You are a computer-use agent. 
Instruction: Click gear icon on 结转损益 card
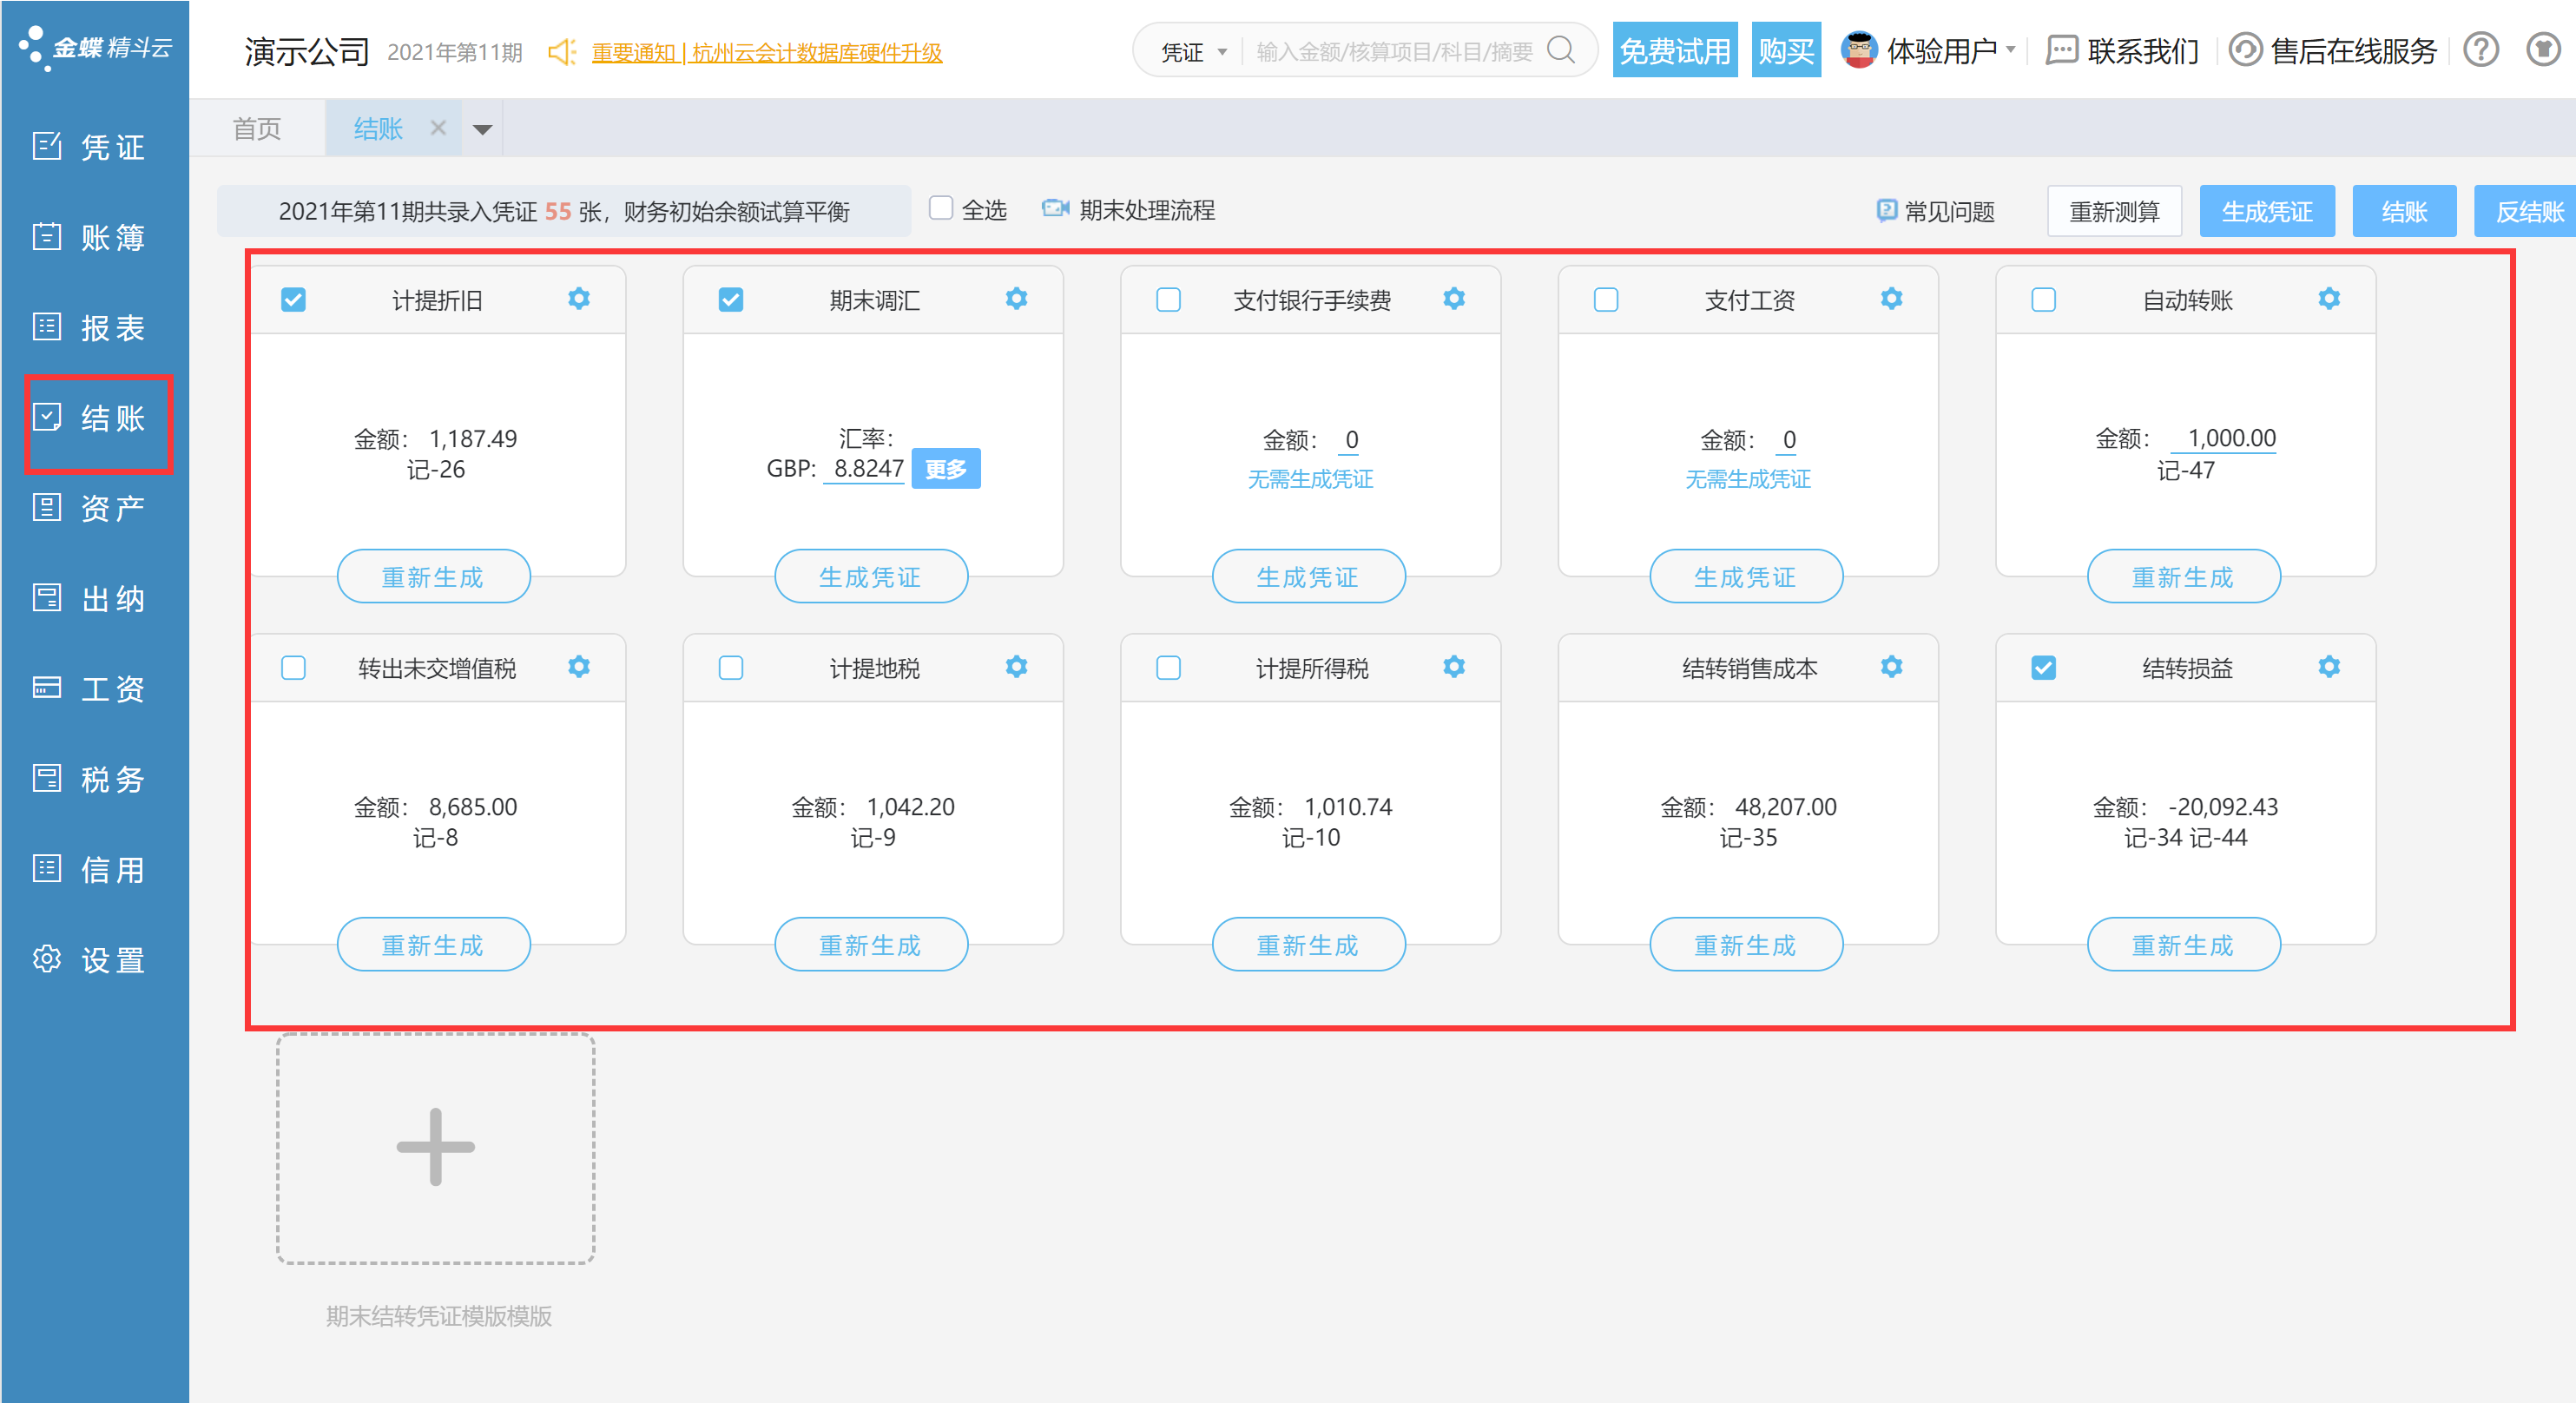[x=2328, y=667]
